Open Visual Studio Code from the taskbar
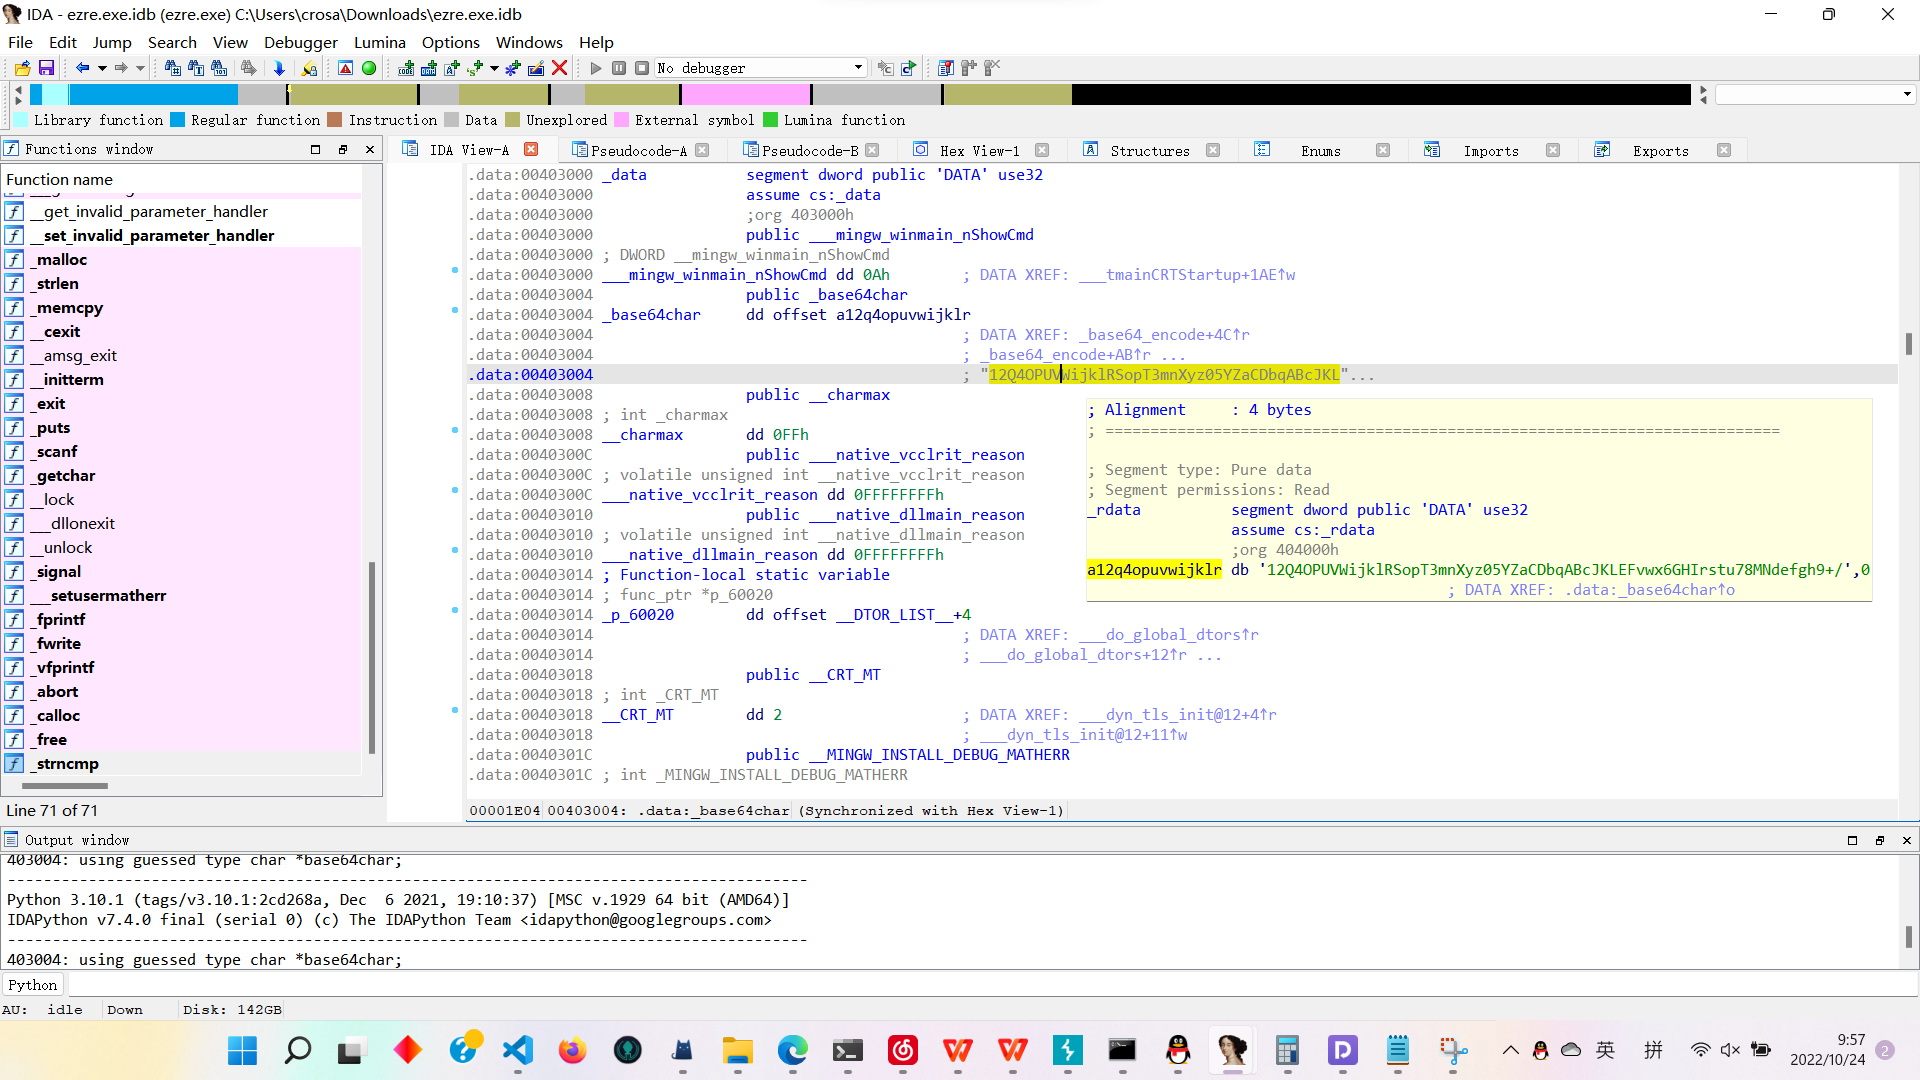 517,1050
